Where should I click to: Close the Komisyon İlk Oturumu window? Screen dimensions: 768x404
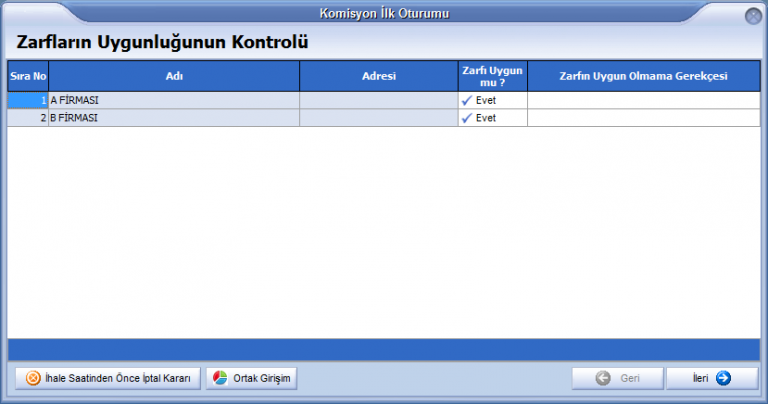[x=753, y=16]
